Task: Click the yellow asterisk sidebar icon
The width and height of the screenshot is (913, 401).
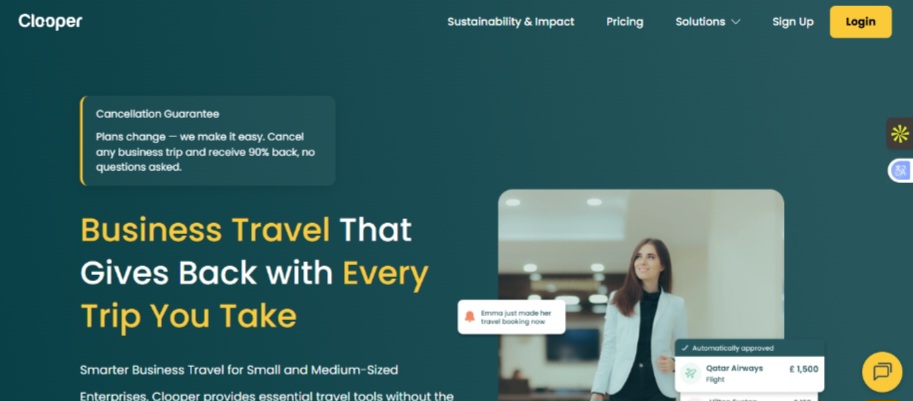Action: pyautogui.click(x=900, y=133)
